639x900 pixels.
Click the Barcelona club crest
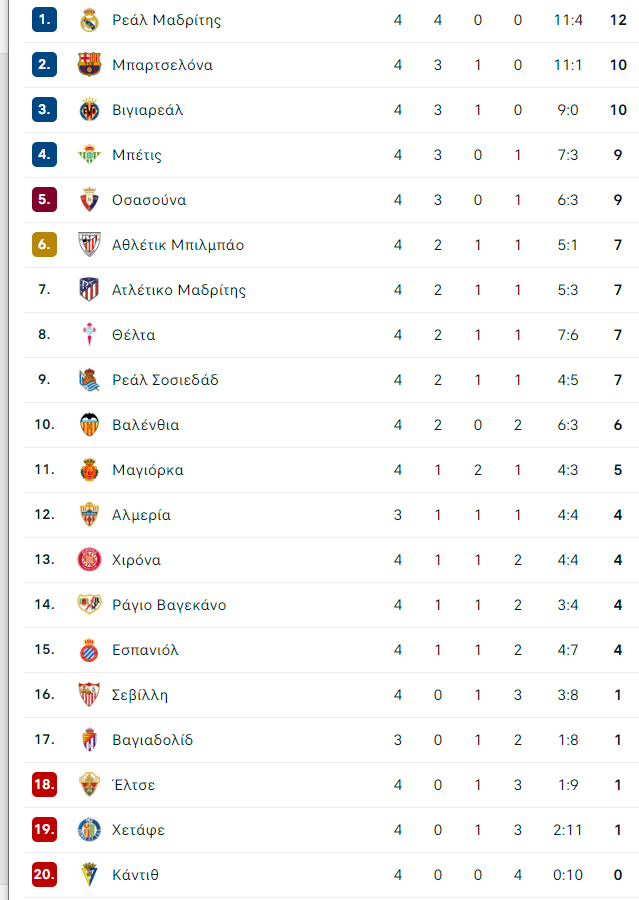tap(89, 65)
